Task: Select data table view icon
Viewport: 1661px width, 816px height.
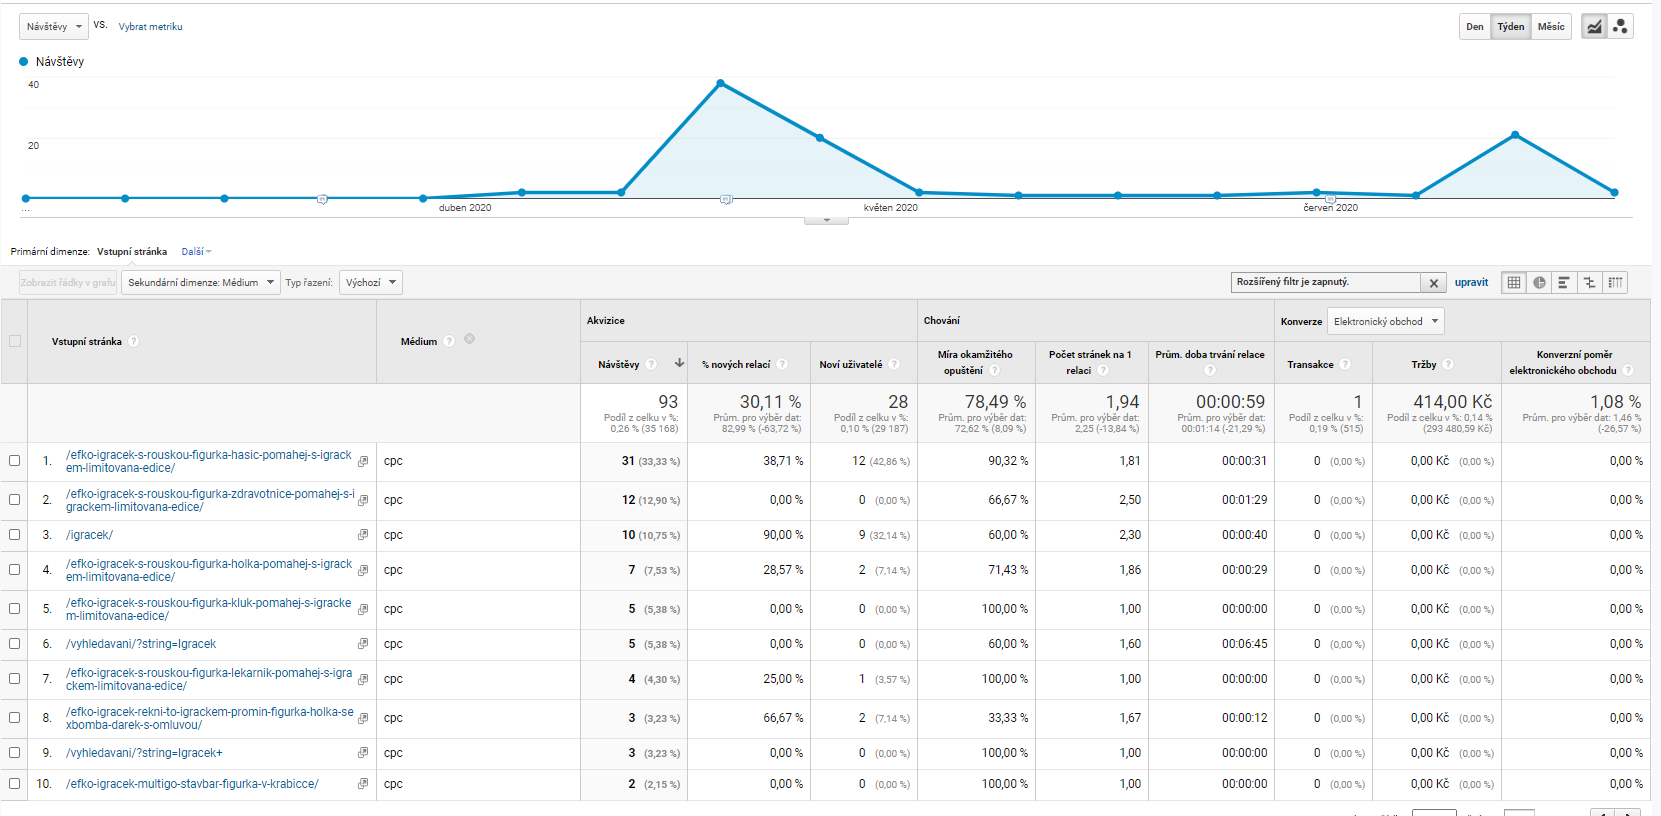Action: (x=1514, y=283)
